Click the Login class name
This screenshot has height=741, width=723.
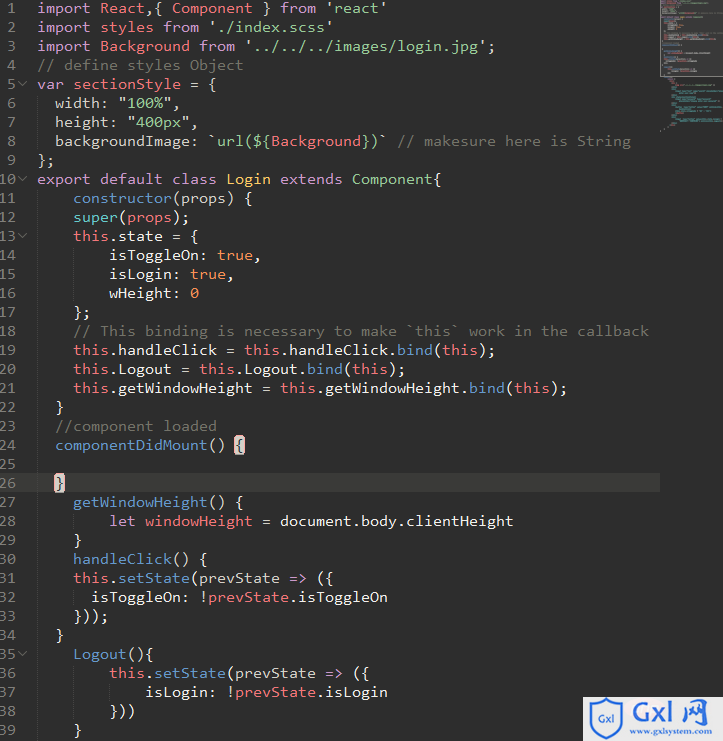click(248, 179)
